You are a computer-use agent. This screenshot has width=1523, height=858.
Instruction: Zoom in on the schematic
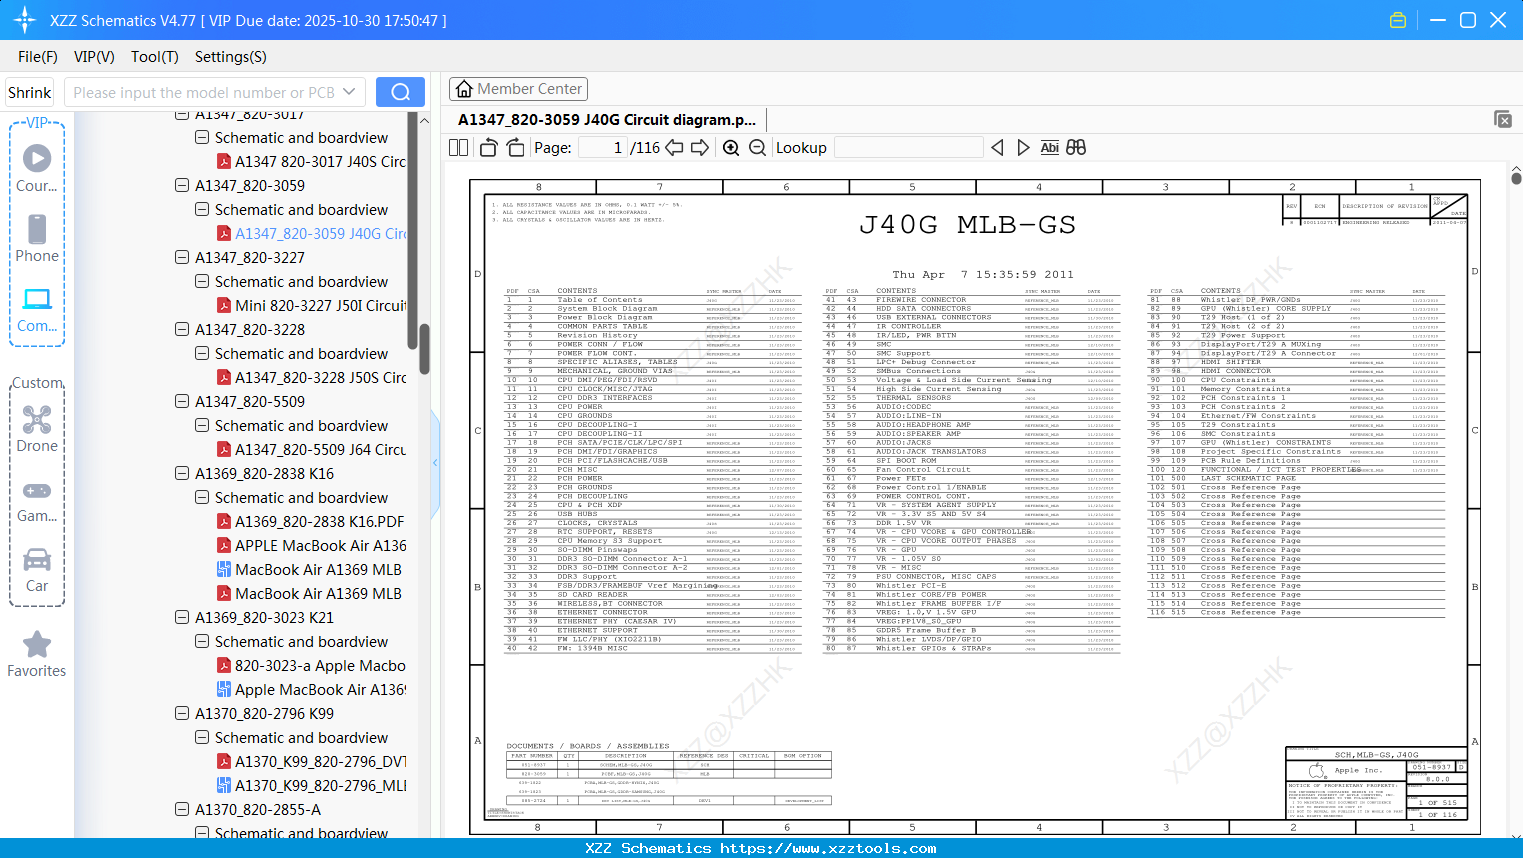731,148
